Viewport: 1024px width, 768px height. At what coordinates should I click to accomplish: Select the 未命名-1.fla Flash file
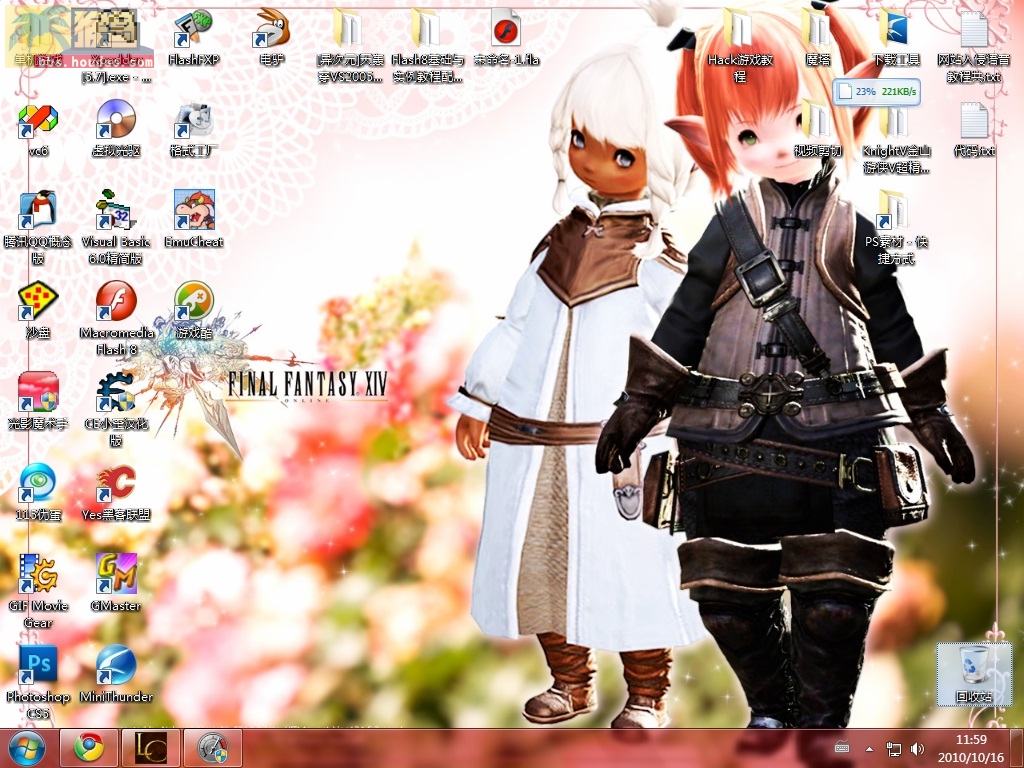[x=506, y=39]
